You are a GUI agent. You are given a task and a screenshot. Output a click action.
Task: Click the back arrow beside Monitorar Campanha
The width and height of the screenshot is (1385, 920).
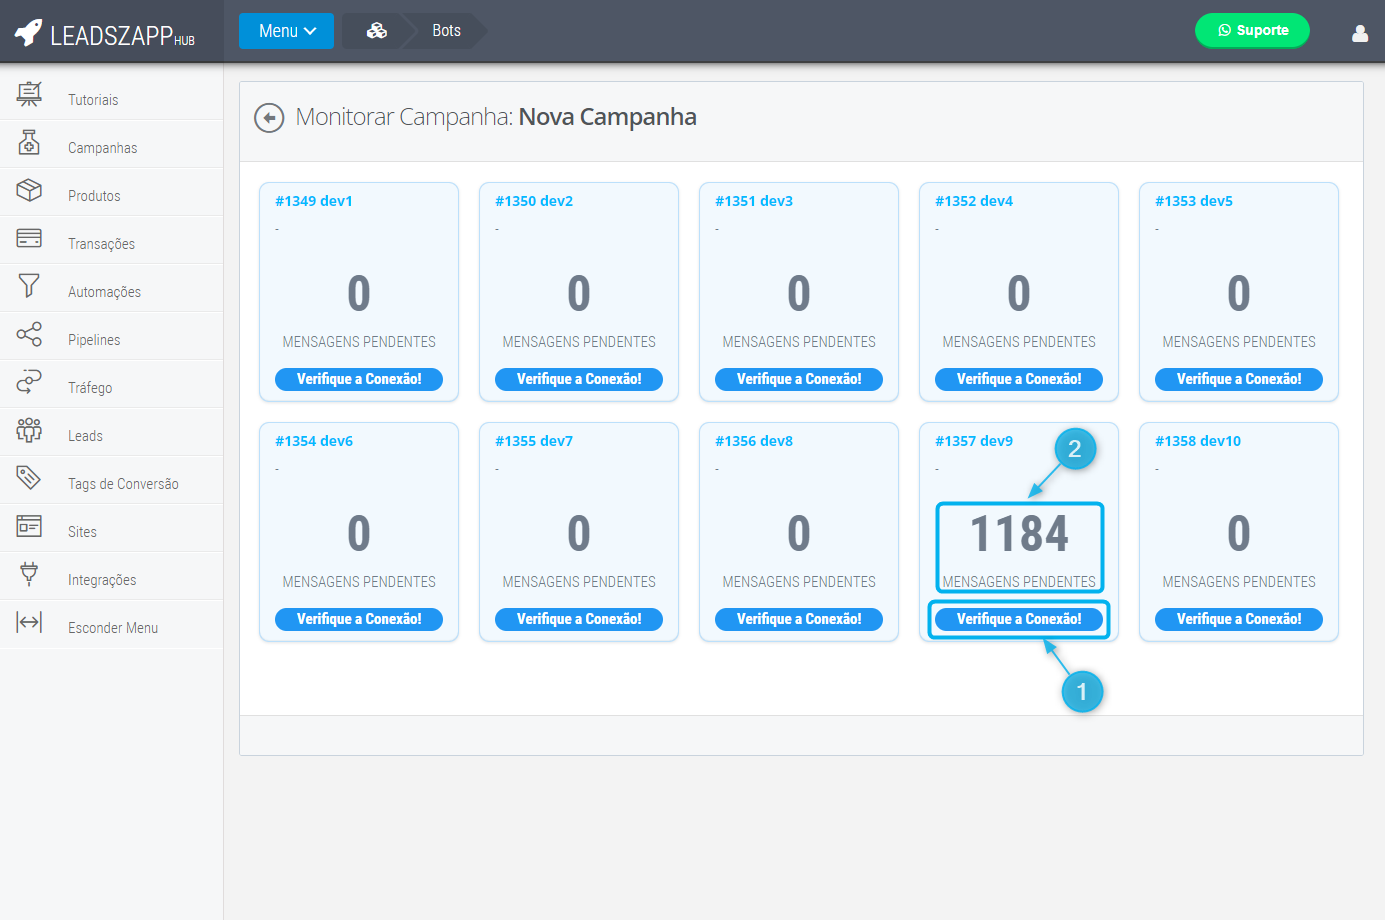click(269, 118)
